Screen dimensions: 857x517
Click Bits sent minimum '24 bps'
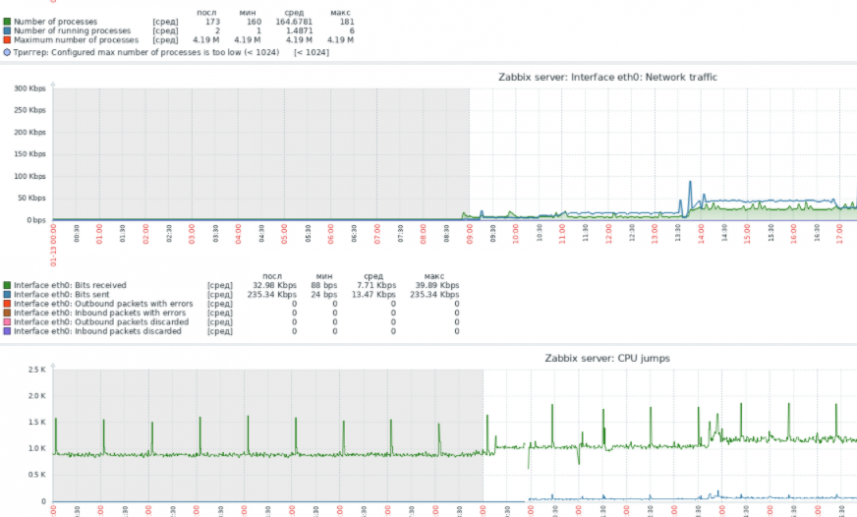click(x=324, y=295)
